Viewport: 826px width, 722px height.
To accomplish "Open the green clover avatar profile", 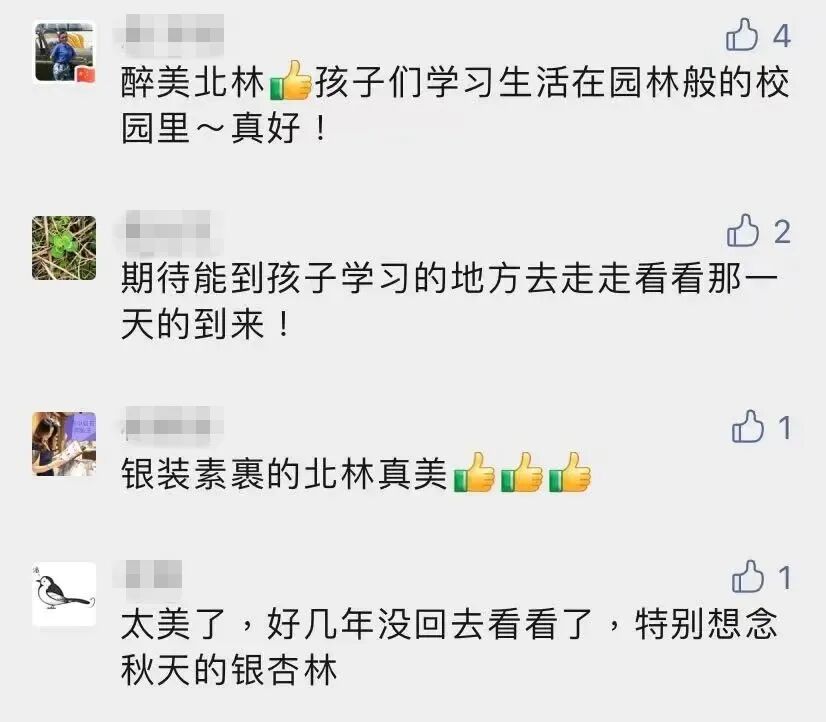I will (x=64, y=248).
